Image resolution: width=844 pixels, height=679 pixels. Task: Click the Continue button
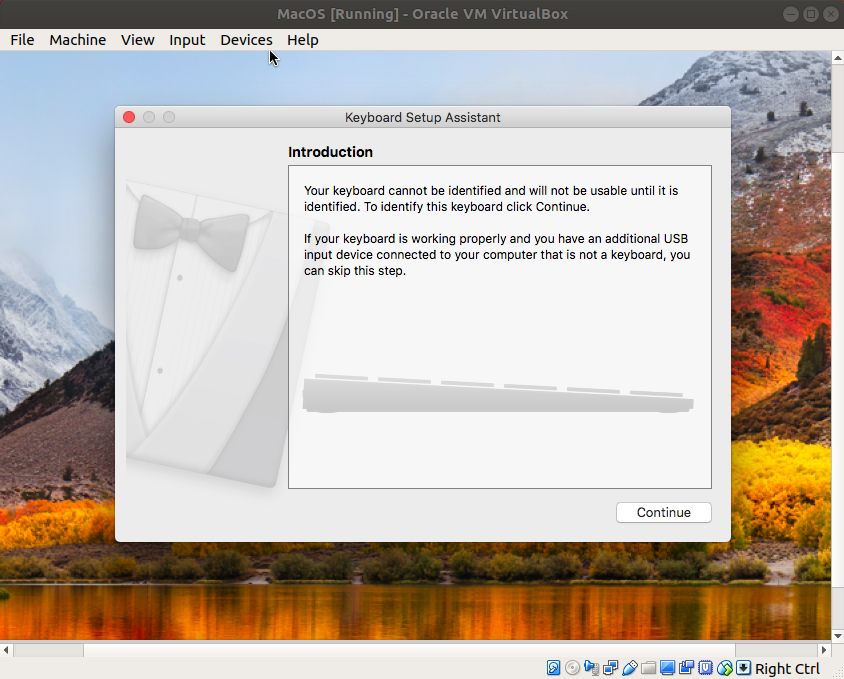coord(664,512)
